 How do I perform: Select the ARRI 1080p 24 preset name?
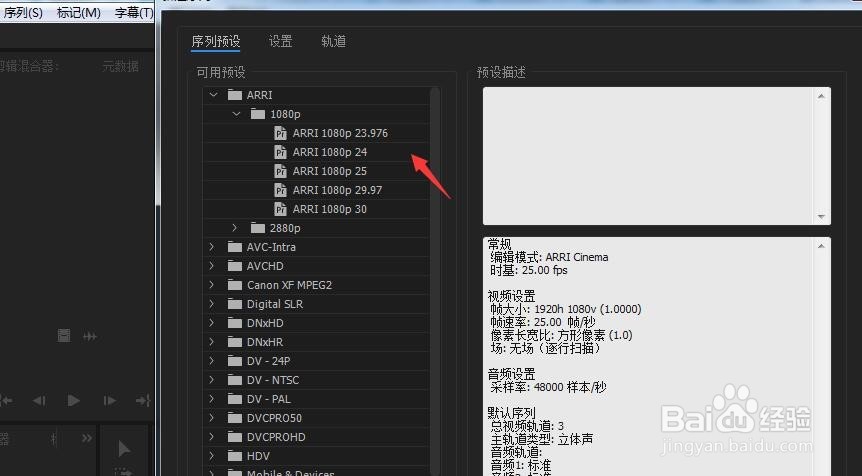[x=330, y=152]
